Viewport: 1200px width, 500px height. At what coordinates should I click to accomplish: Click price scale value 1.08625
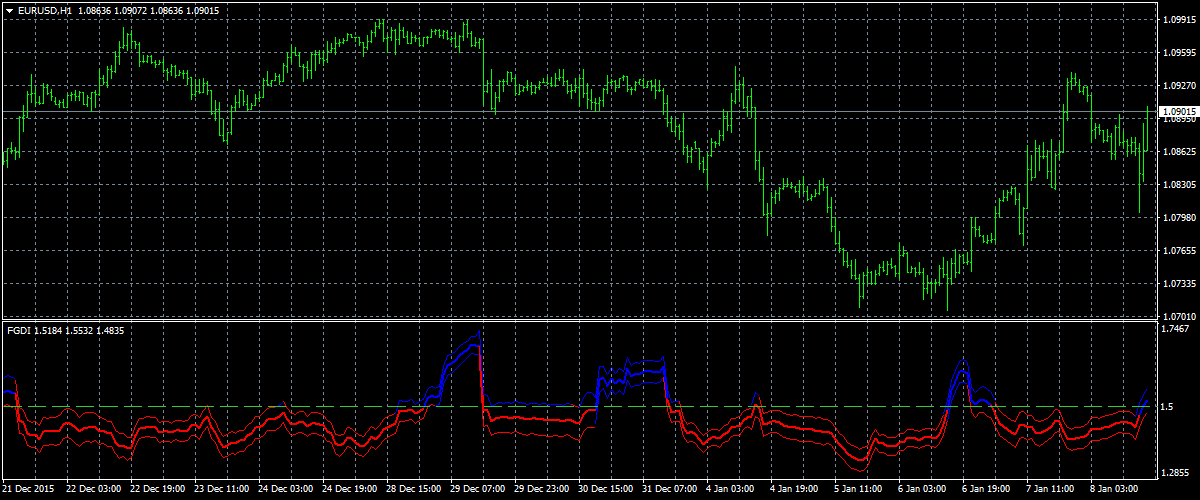(1178, 152)
